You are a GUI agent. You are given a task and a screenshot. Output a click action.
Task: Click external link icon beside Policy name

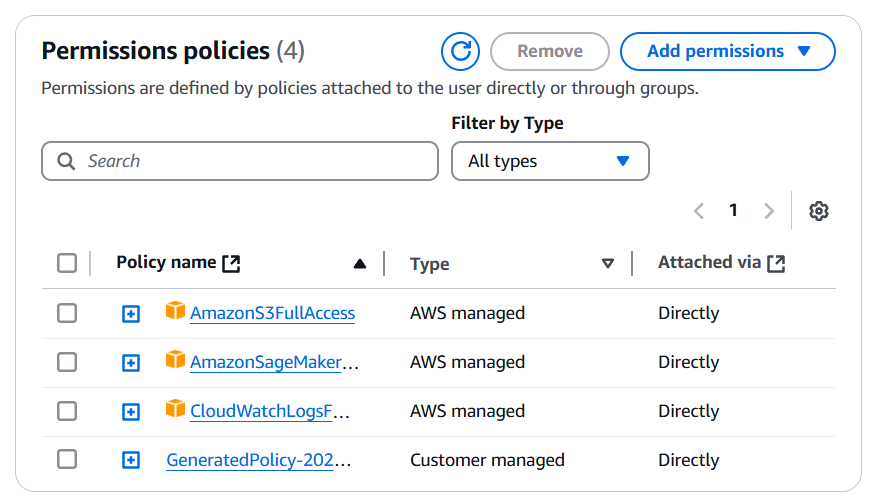point(231,264)
